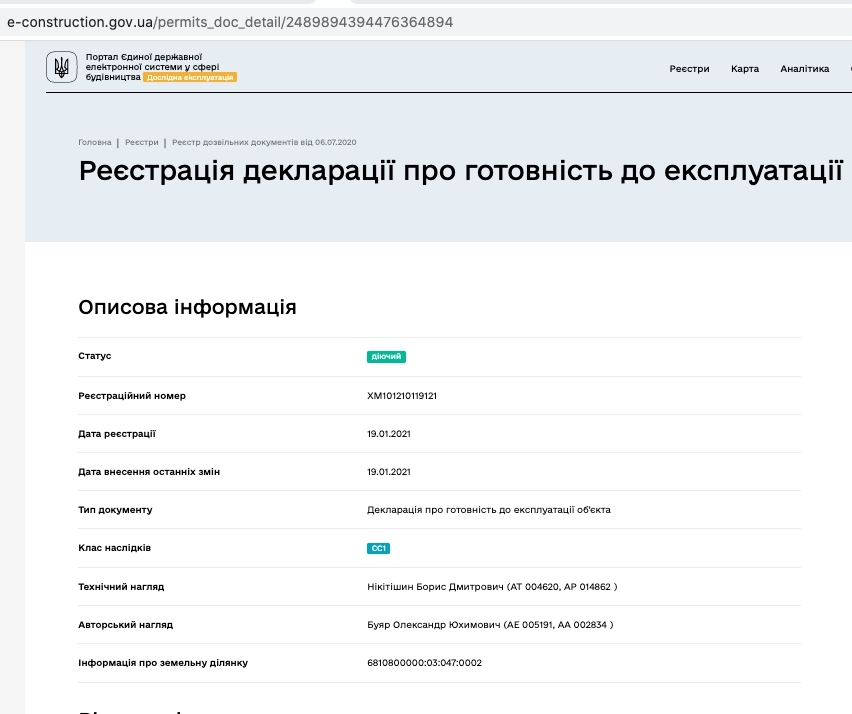Image resolution: width=852 pixels, height=714 pixels.
Task: Click the Ukrainian trident emblem logo
Action: point(61,67)
